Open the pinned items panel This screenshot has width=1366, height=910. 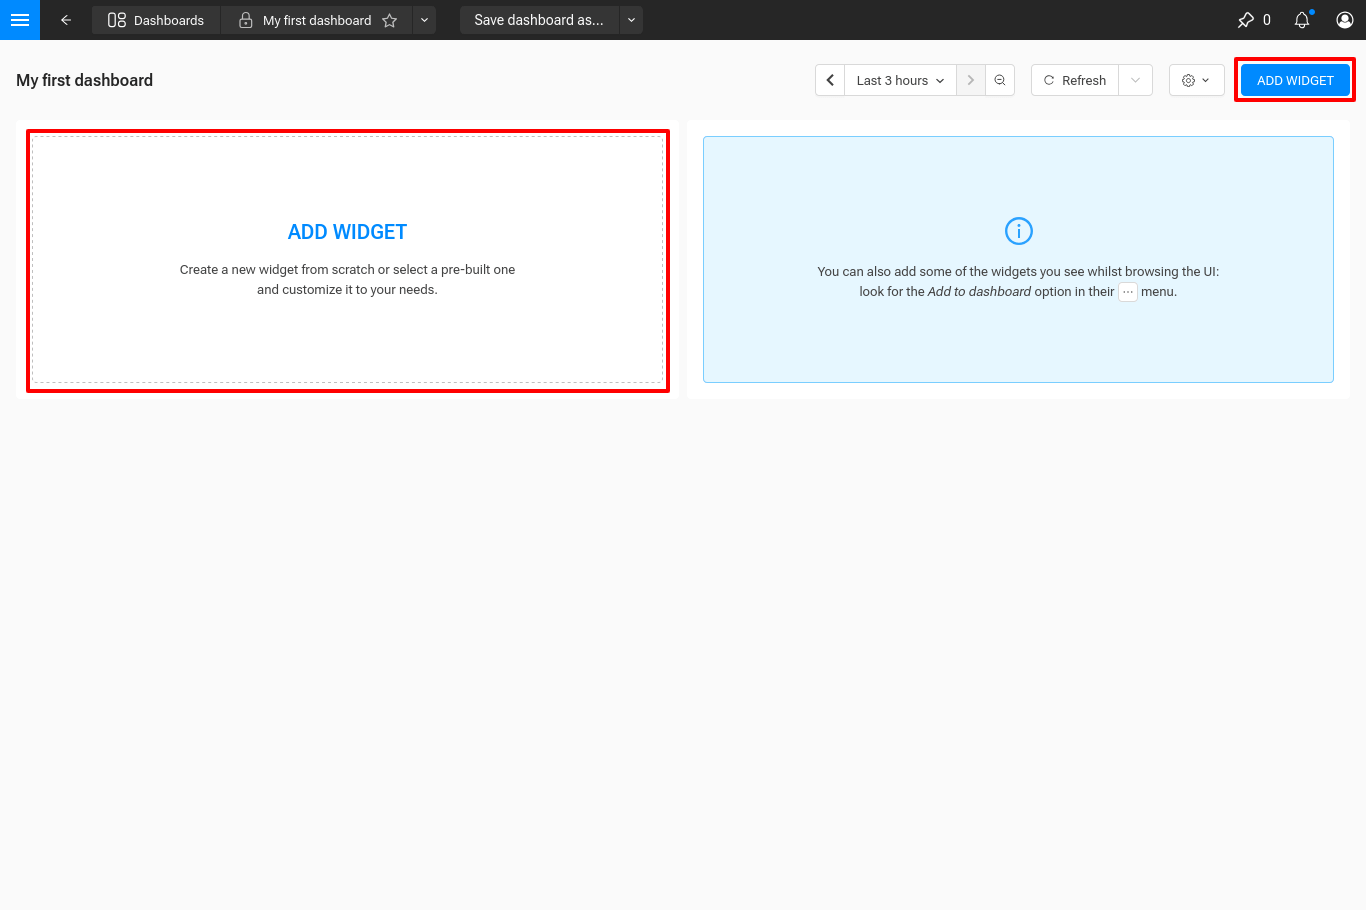pyautogui.click(x=1247, y=19)
